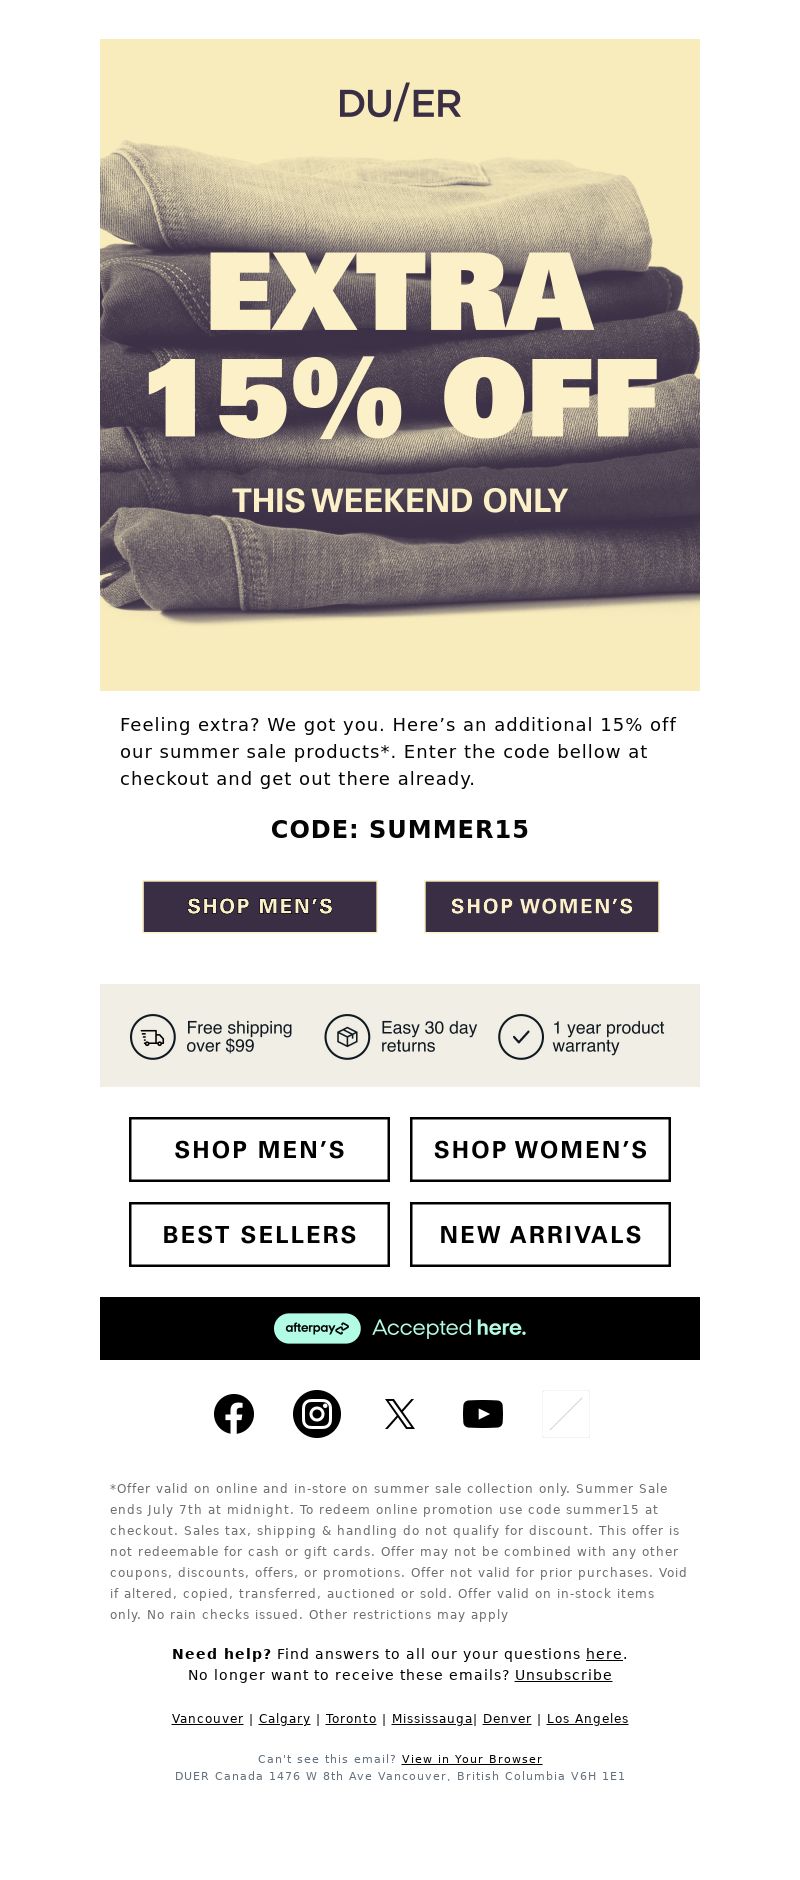Select the outlined Shop Women's button
Viewport: 800px width, 1880px height.
click(x=540, y=1149)
